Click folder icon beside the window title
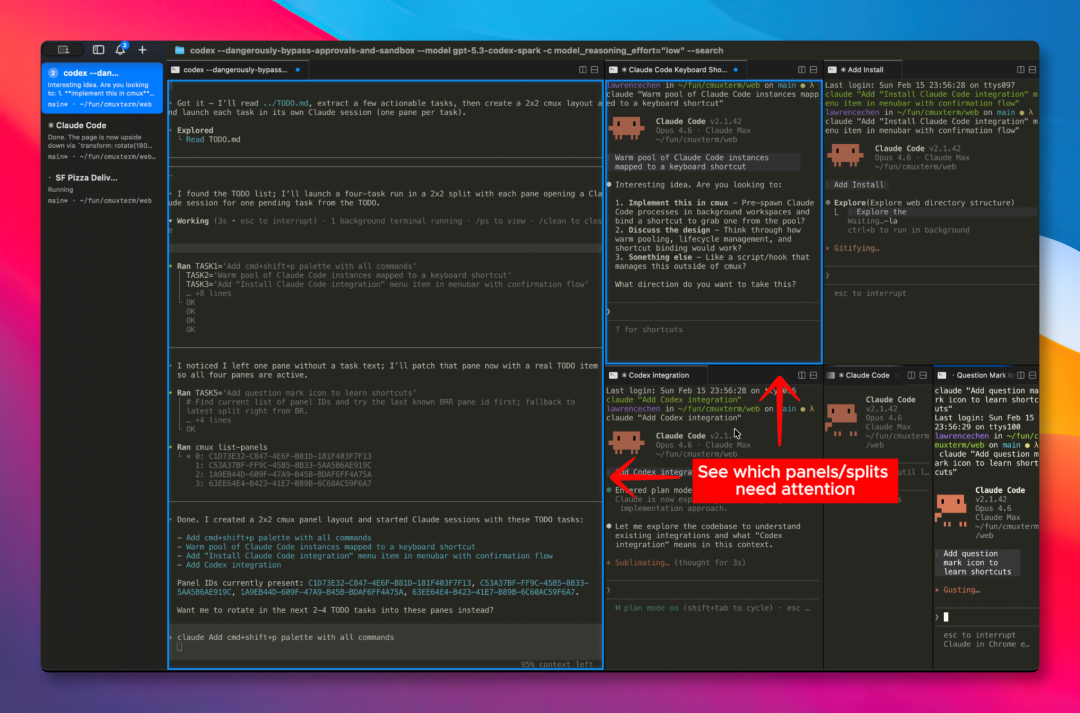The height and width of the screenshot is (713, 1080). pos(180,50)
